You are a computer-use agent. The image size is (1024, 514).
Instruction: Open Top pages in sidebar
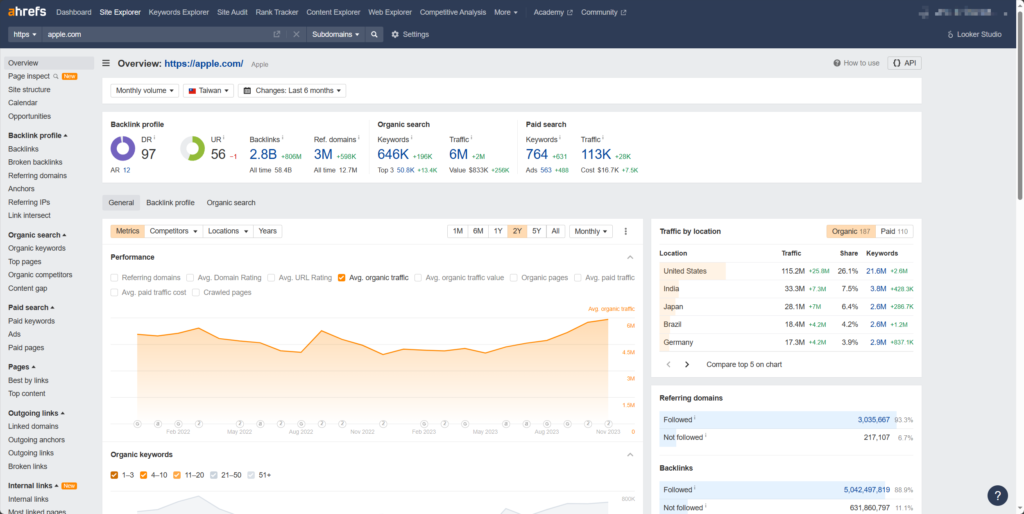point(25,261)
